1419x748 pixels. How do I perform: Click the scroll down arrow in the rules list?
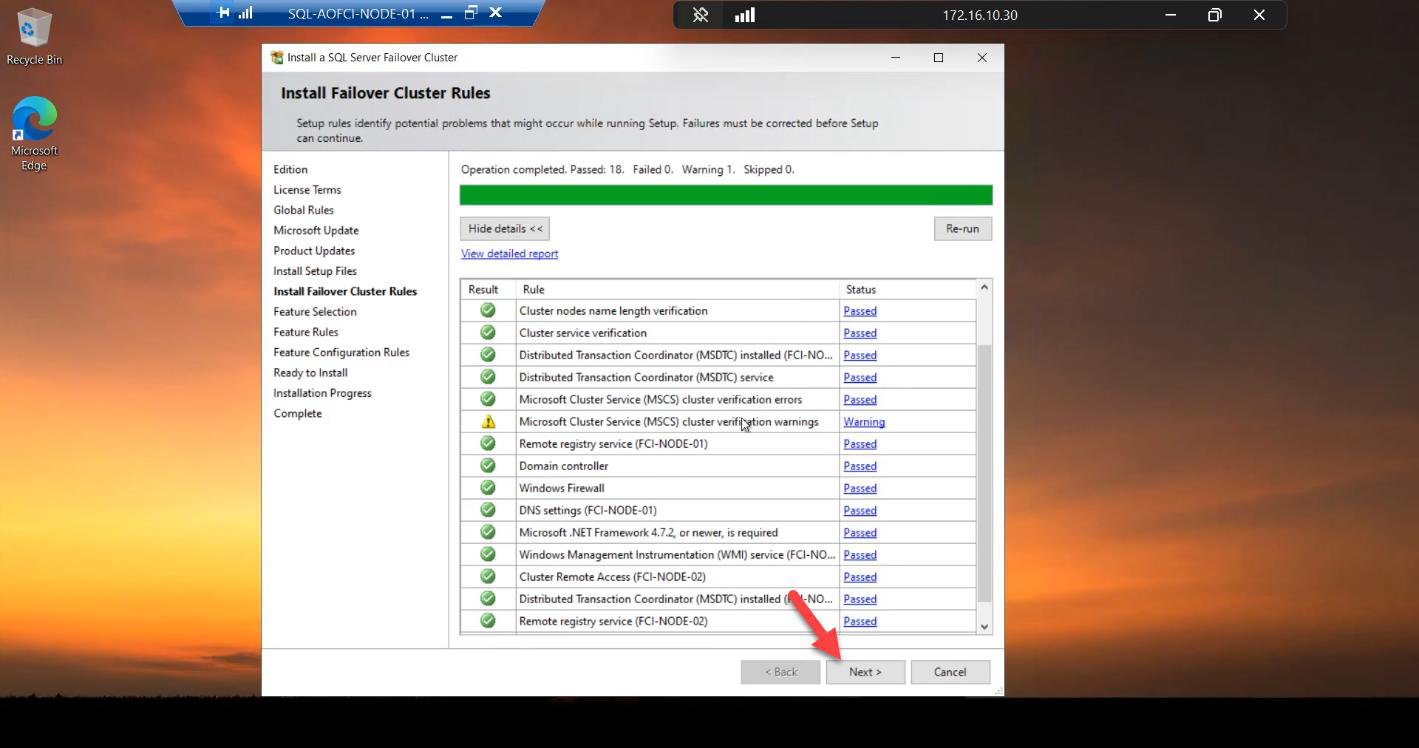coord(984,626)
